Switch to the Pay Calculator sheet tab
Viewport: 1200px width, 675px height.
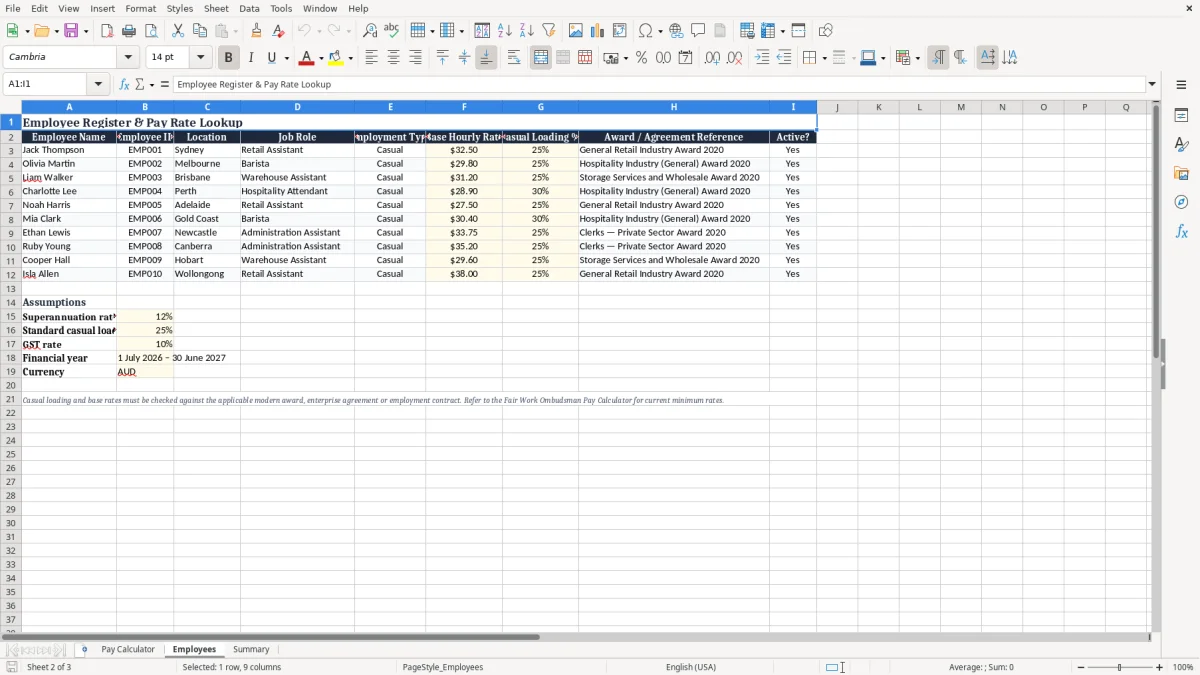pyautogui.click(x=128, y=649)
